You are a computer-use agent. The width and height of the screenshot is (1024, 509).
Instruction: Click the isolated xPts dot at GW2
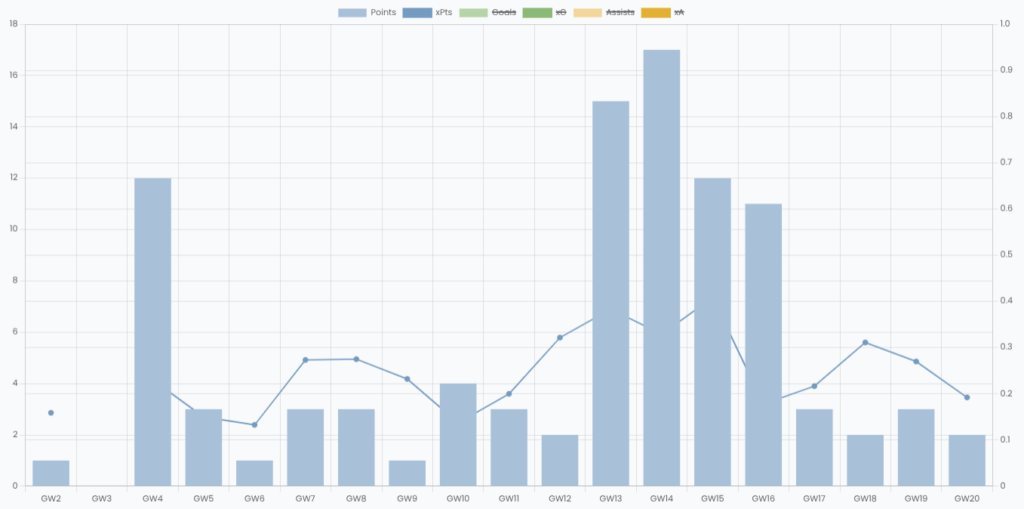(51, 413)
